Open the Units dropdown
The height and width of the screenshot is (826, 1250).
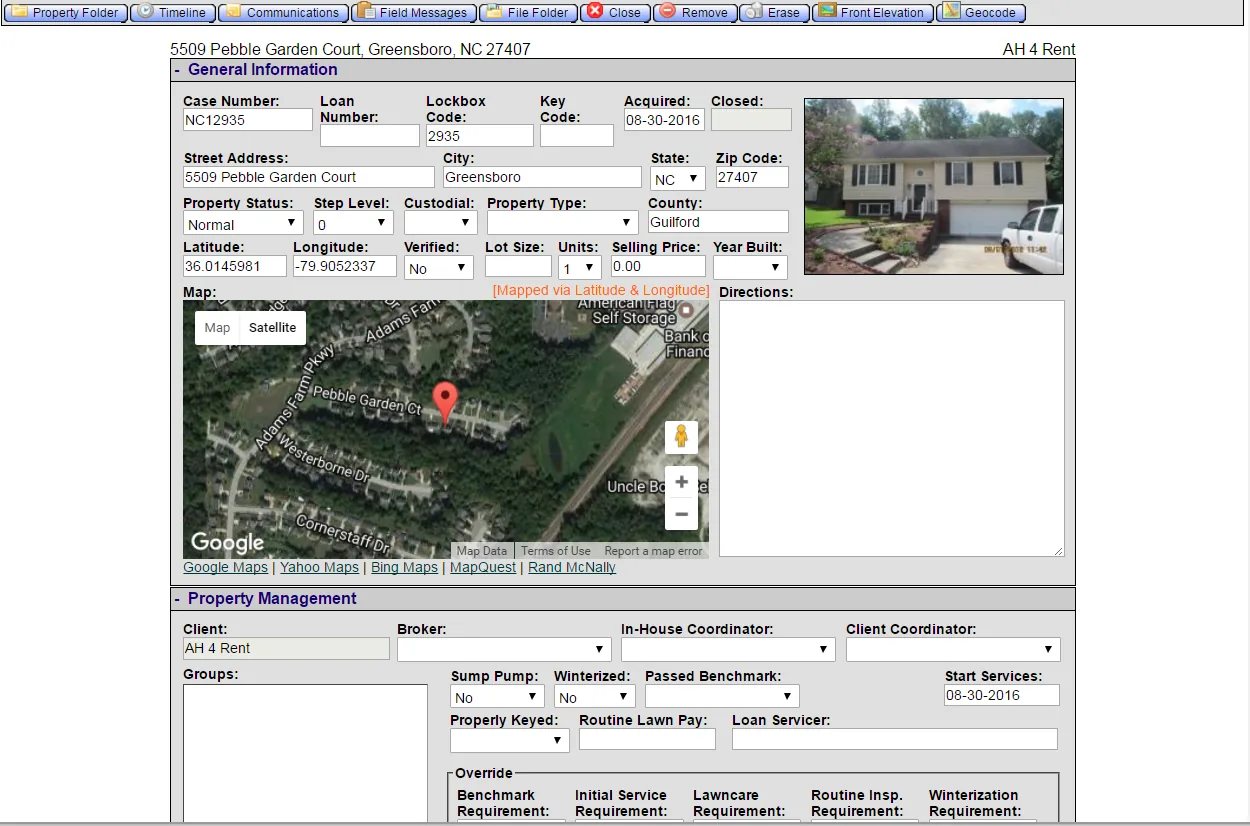pyautogui.click(x=579, y=268)
